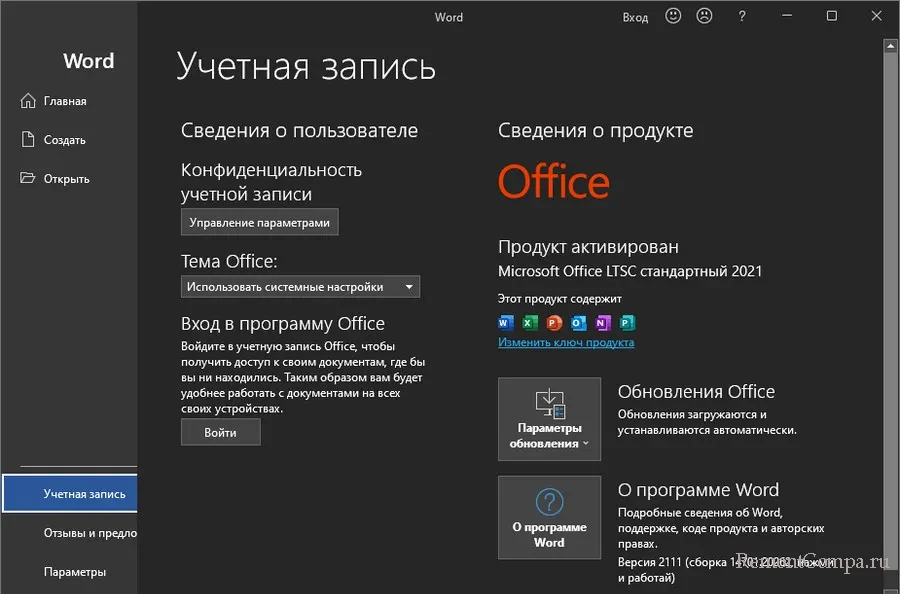Click the vertical scrollbar up arrow
The width and height of the screenshot is (900, 594).
[x=890, y=45]
